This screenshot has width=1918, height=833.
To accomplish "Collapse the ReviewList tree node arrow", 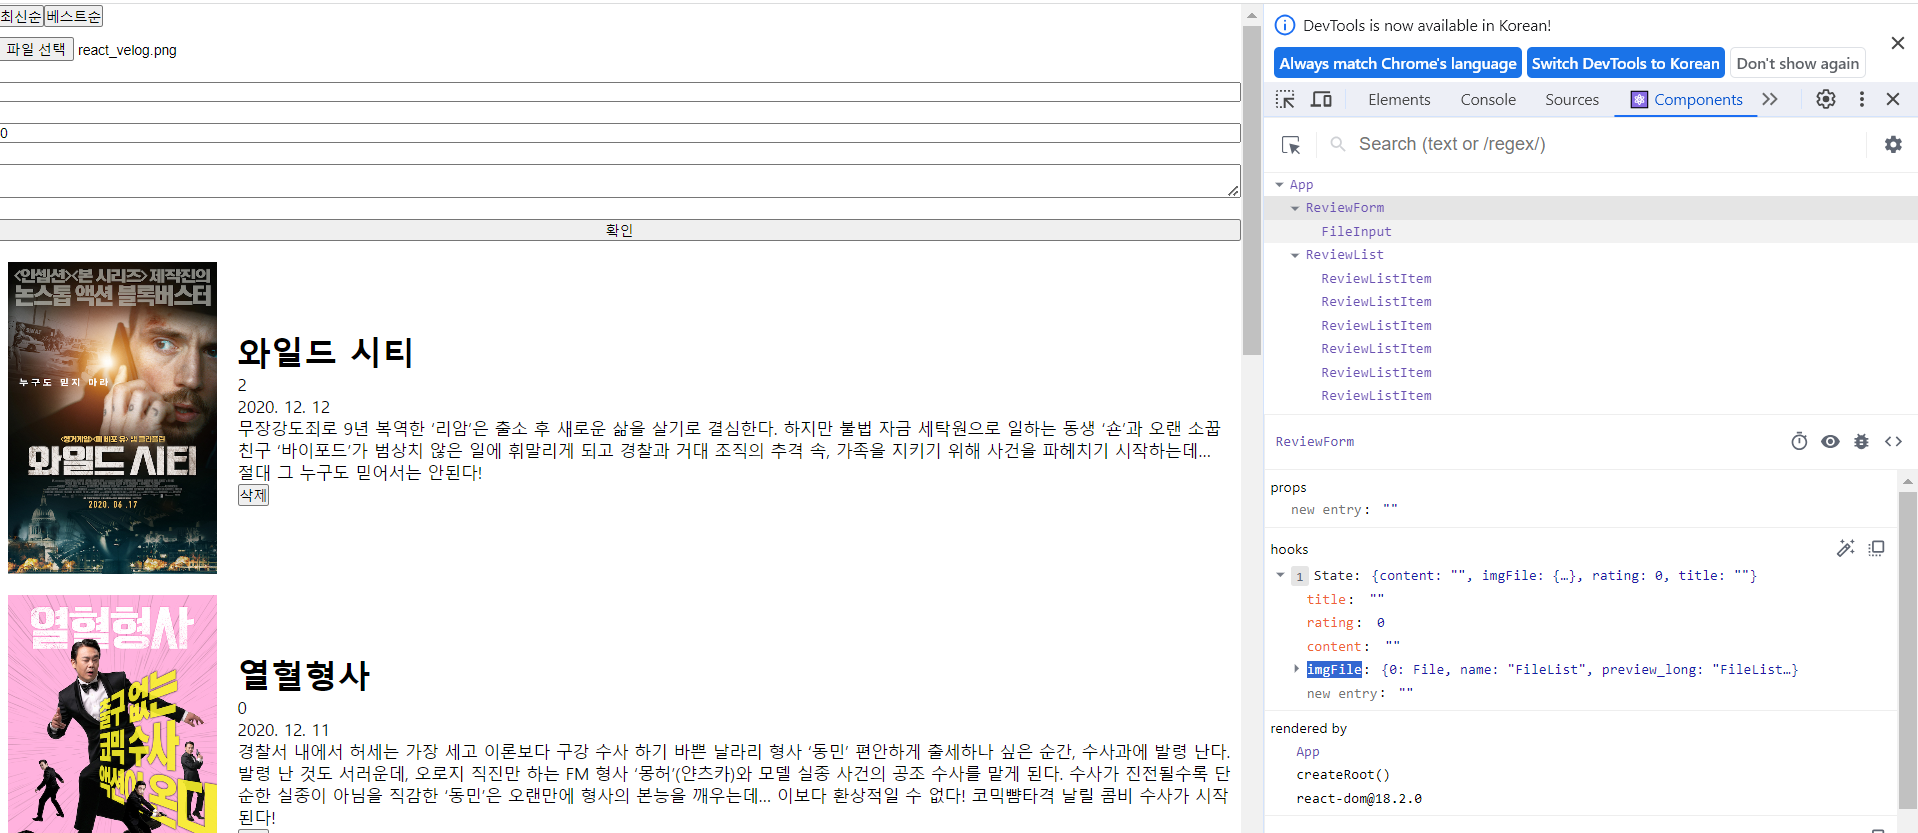I will (1295, 255).
